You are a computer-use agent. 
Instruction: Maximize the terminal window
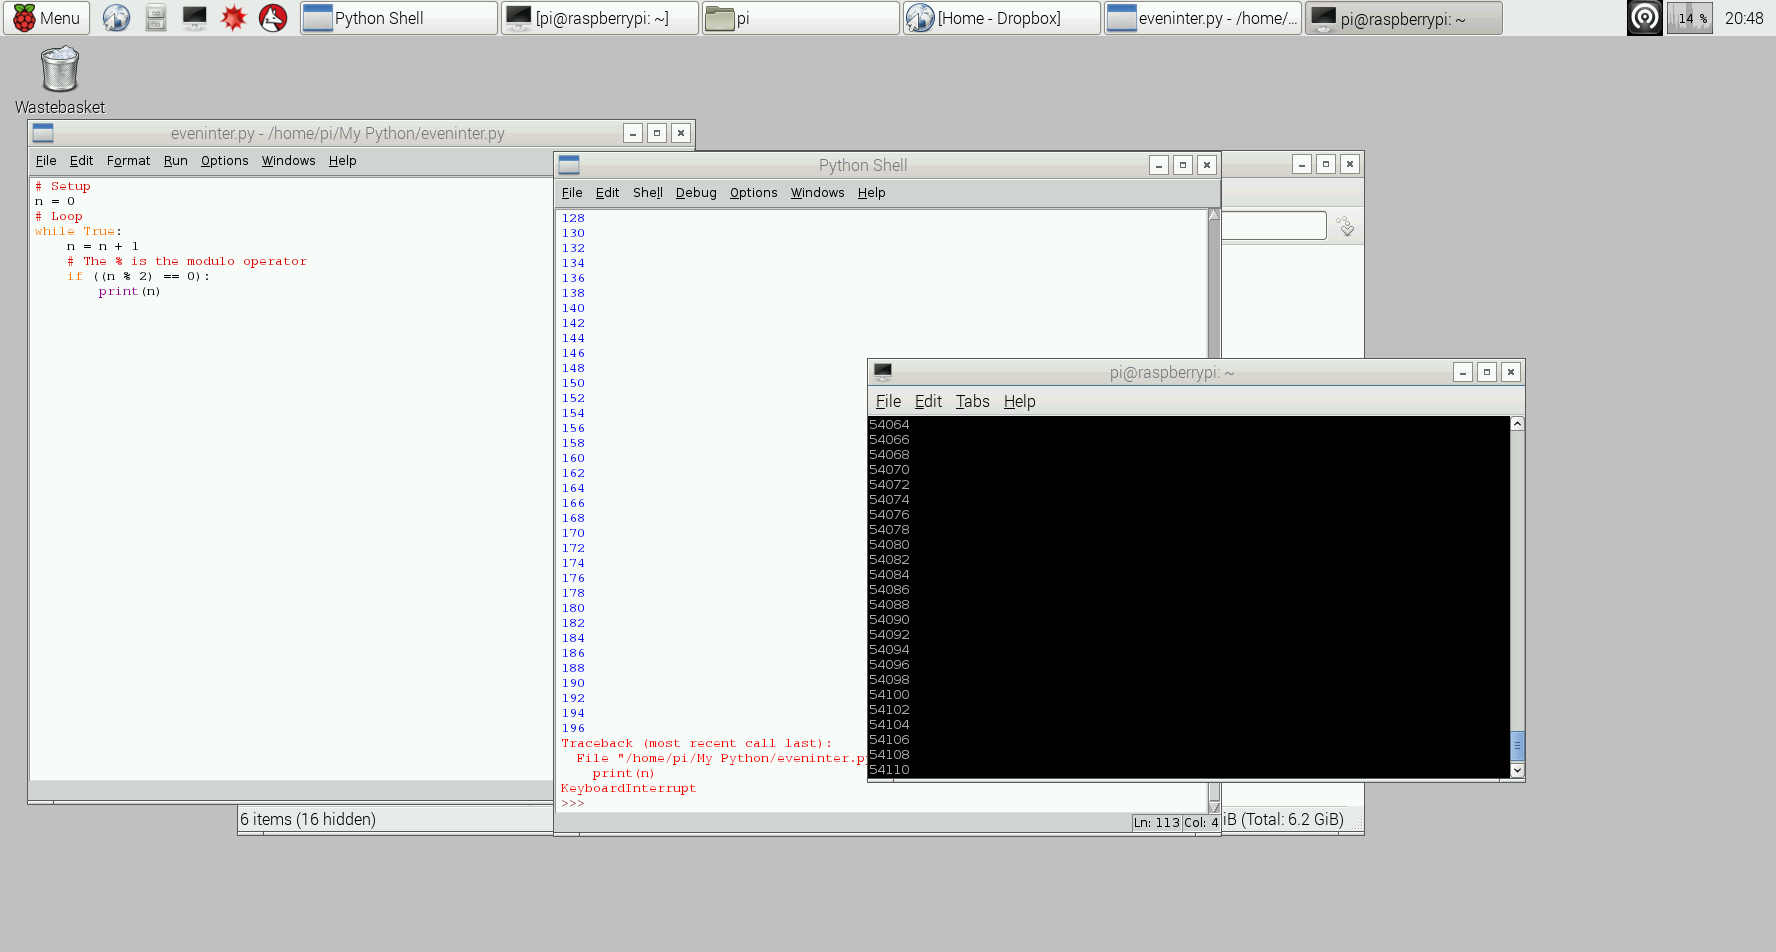coord(1487,372)
